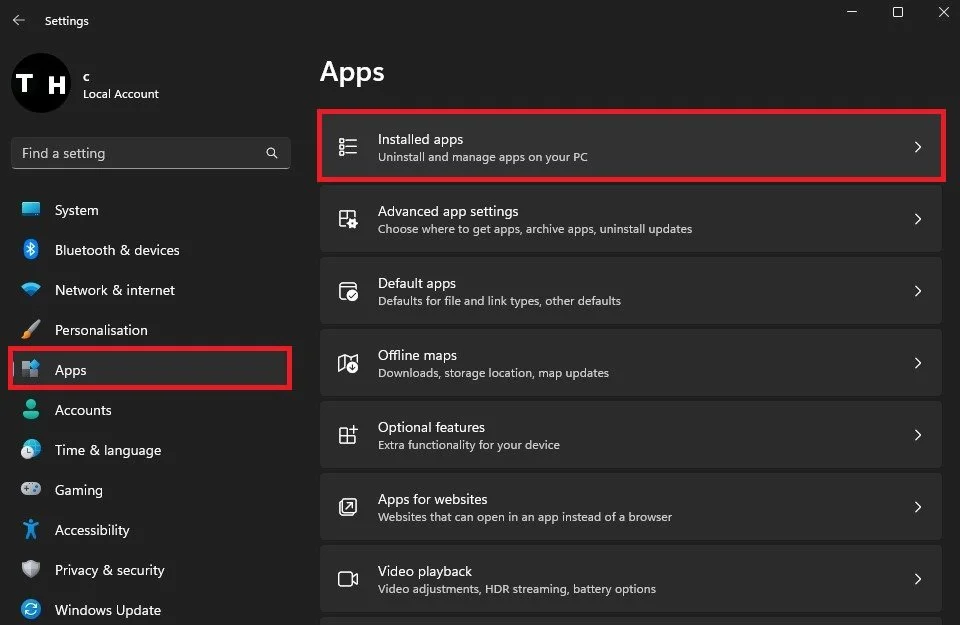The height and width of the screenshot is (625, 960).
Task: Click the Advanced app settings icon
Action: pos(348,219)
